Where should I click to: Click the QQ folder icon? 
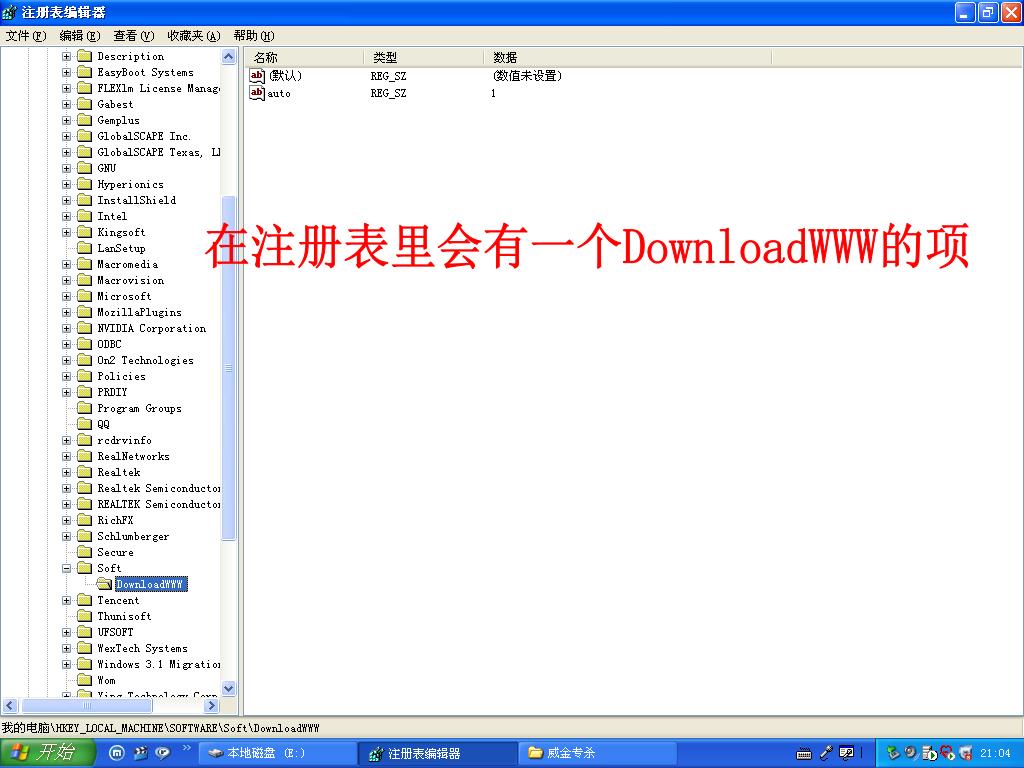84,424
